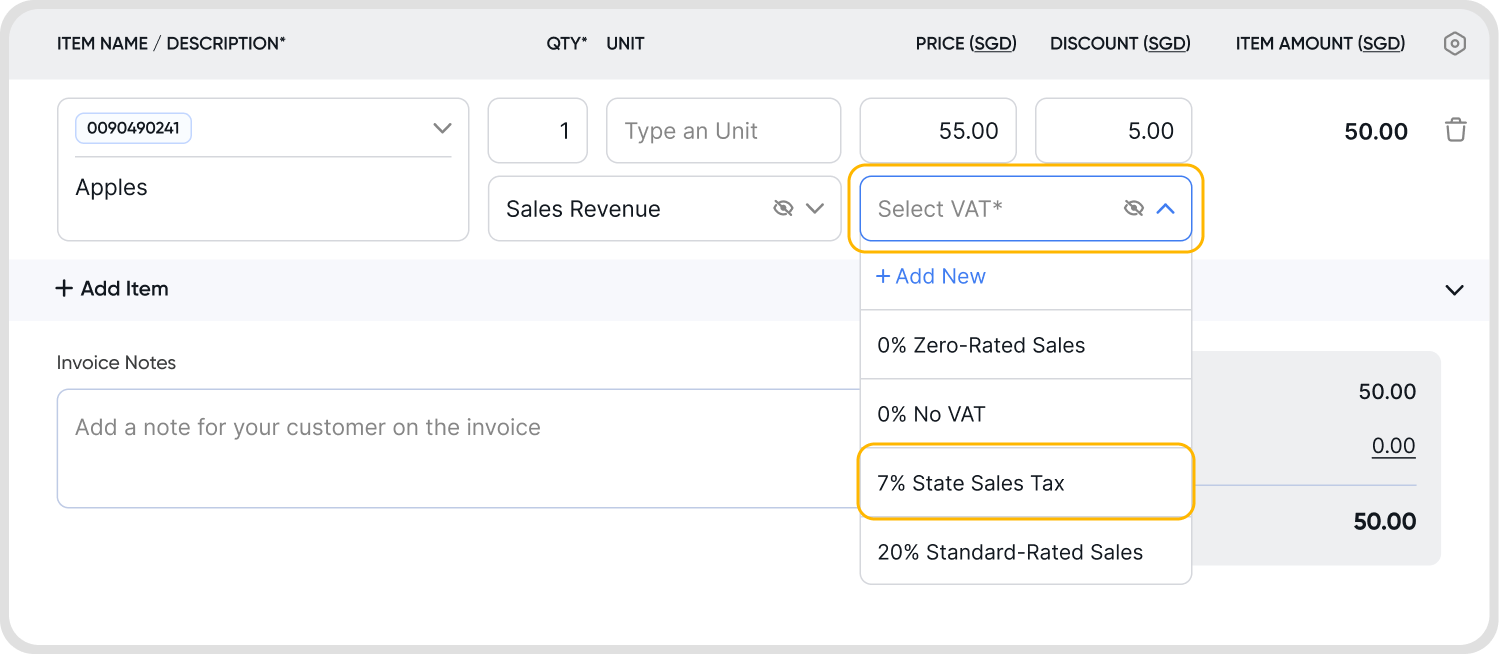Pick the 7% State Sales Tax option
Screen dimensions: 1499x654
pyautogui.click(x=971, y=483)
